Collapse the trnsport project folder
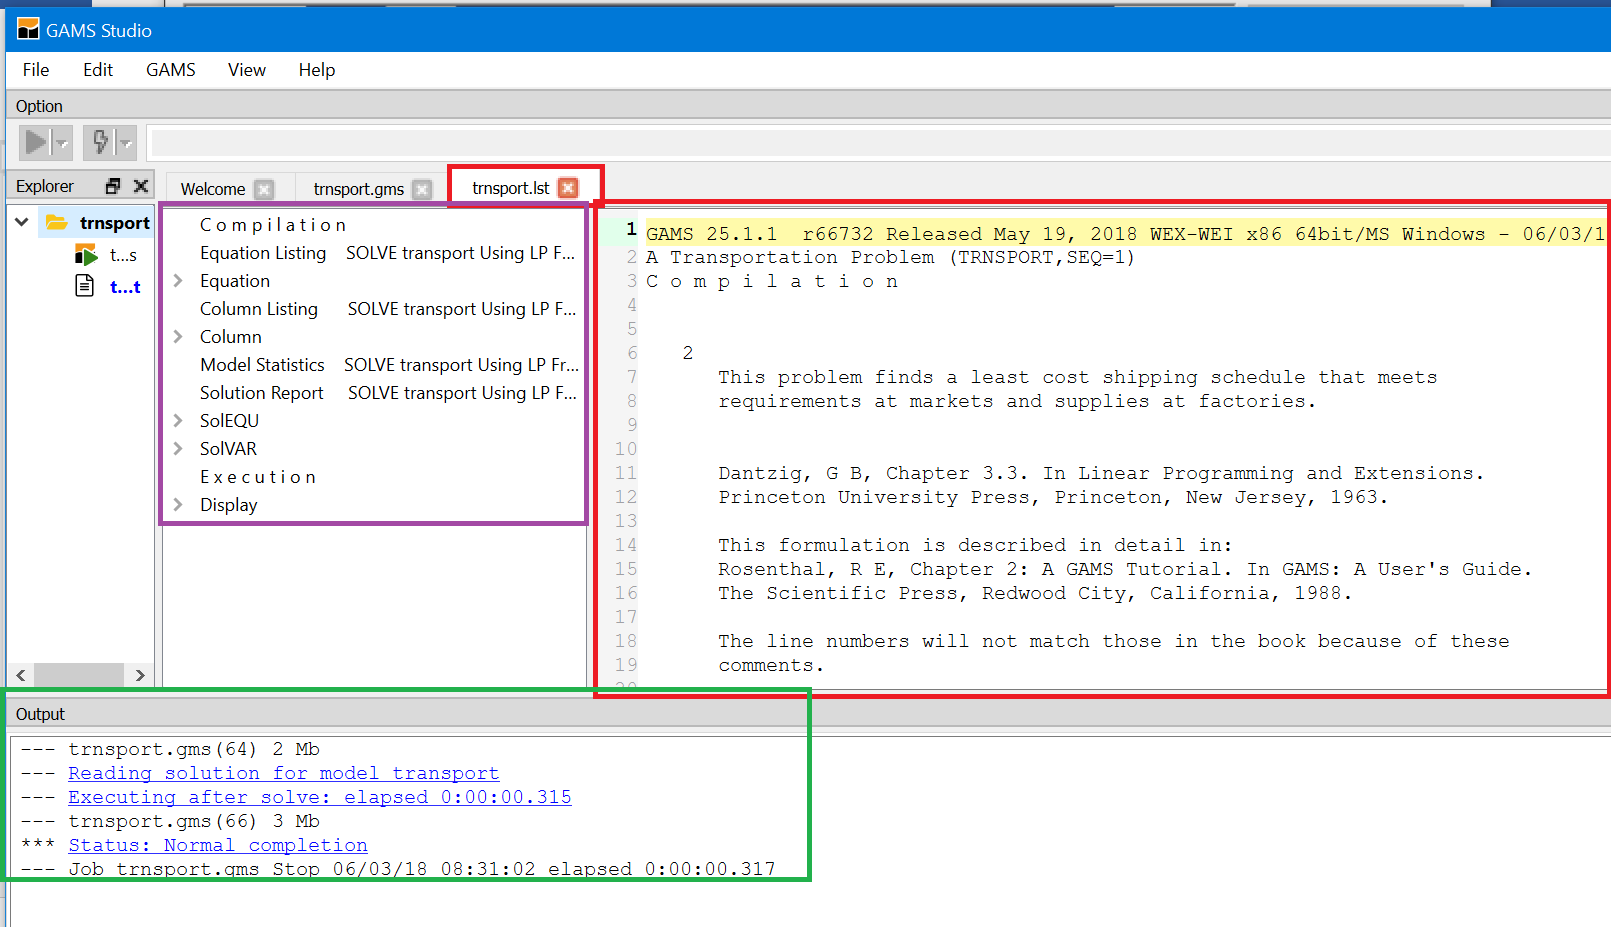Screen dimensions: 1611x927 (22, 222)
